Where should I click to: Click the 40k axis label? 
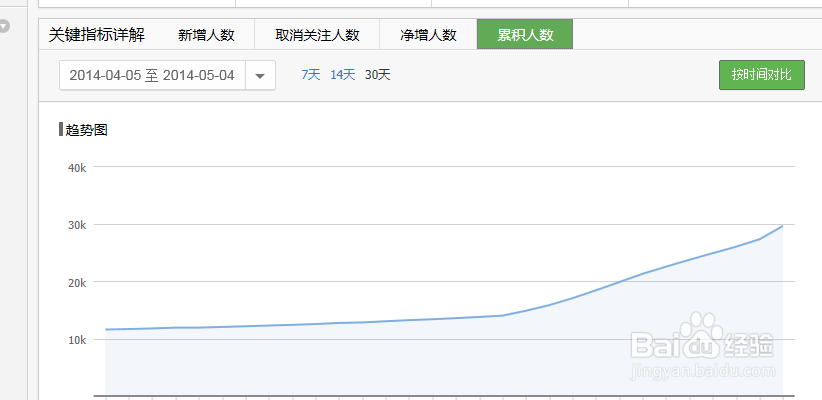(x=77, y=167)
